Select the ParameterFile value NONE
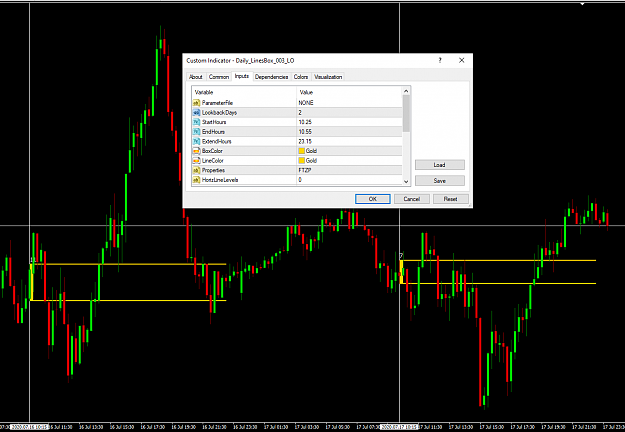Screen dimensions: 625x432 [306, 103]
